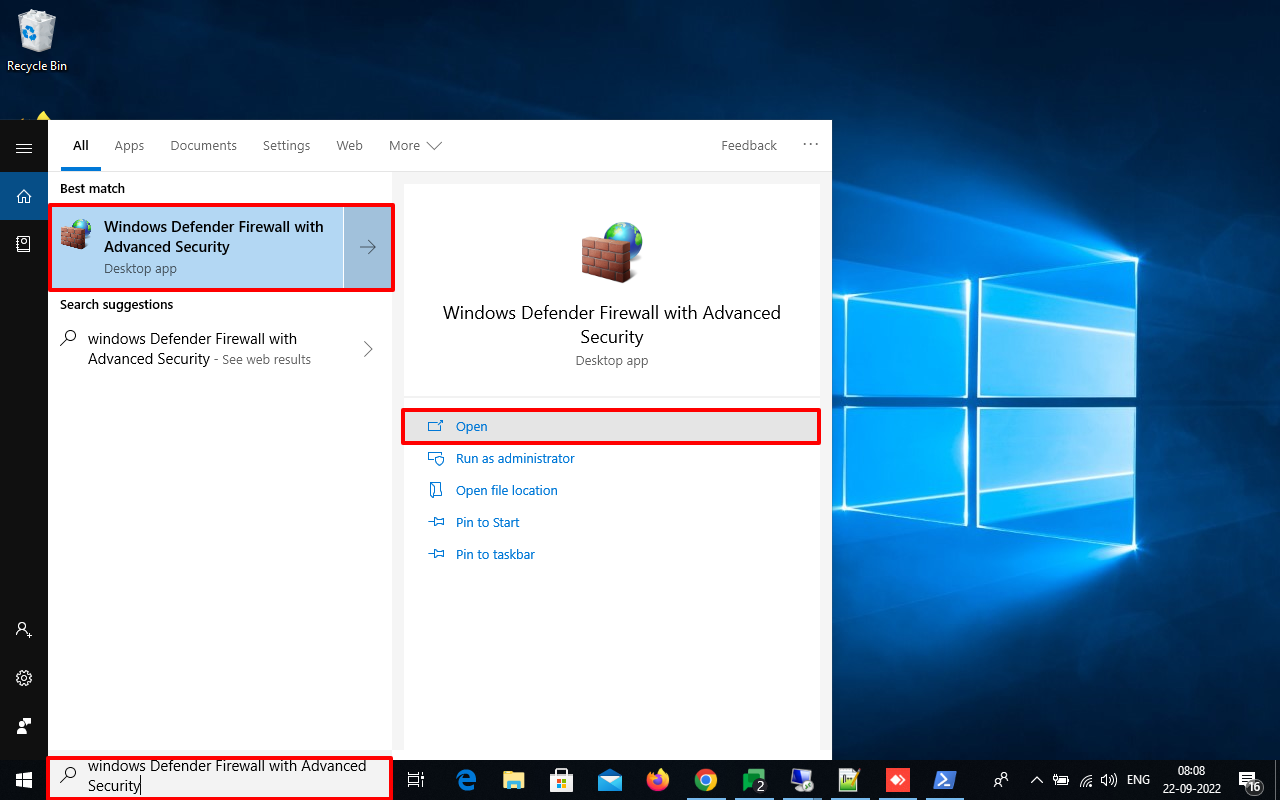Image resolution: width=1280 pixels, height=800 pixels.
Task: Click the Windows Start button
Action: [x=24, y=780]
